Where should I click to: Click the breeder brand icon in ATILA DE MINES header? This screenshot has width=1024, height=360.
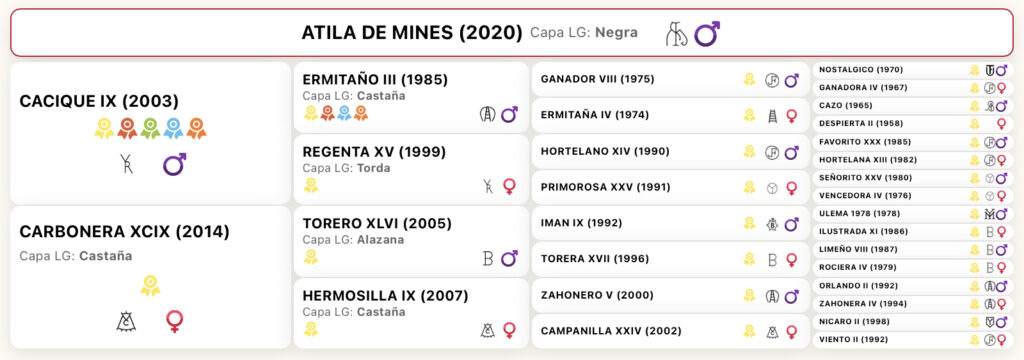coord(676,34)
